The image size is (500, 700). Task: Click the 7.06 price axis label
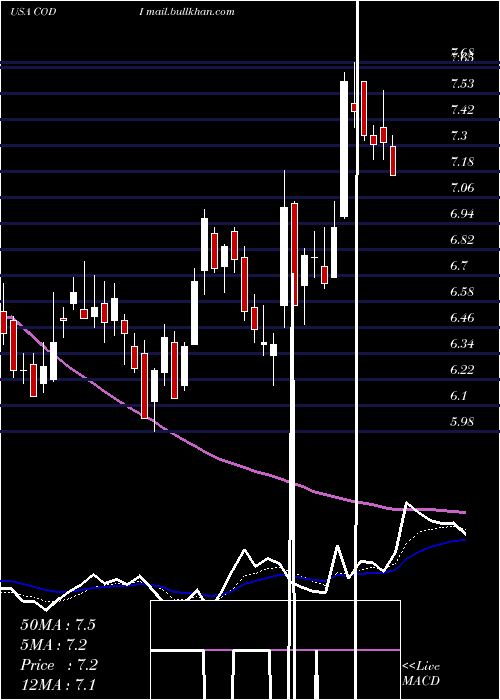pyautogui.click(x=462, y=188)
